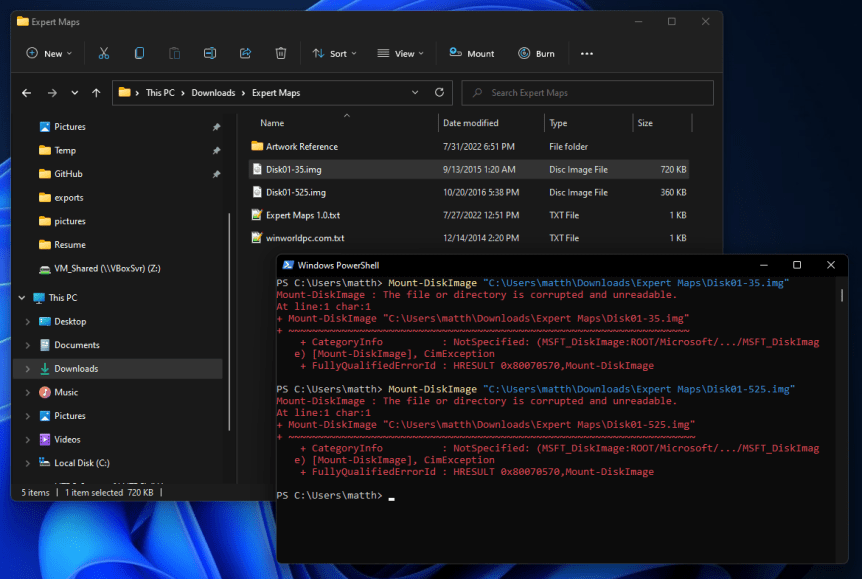Expand the Documents tree node
This screenshot has height=579, width=862.
click(x=27, y=345)
